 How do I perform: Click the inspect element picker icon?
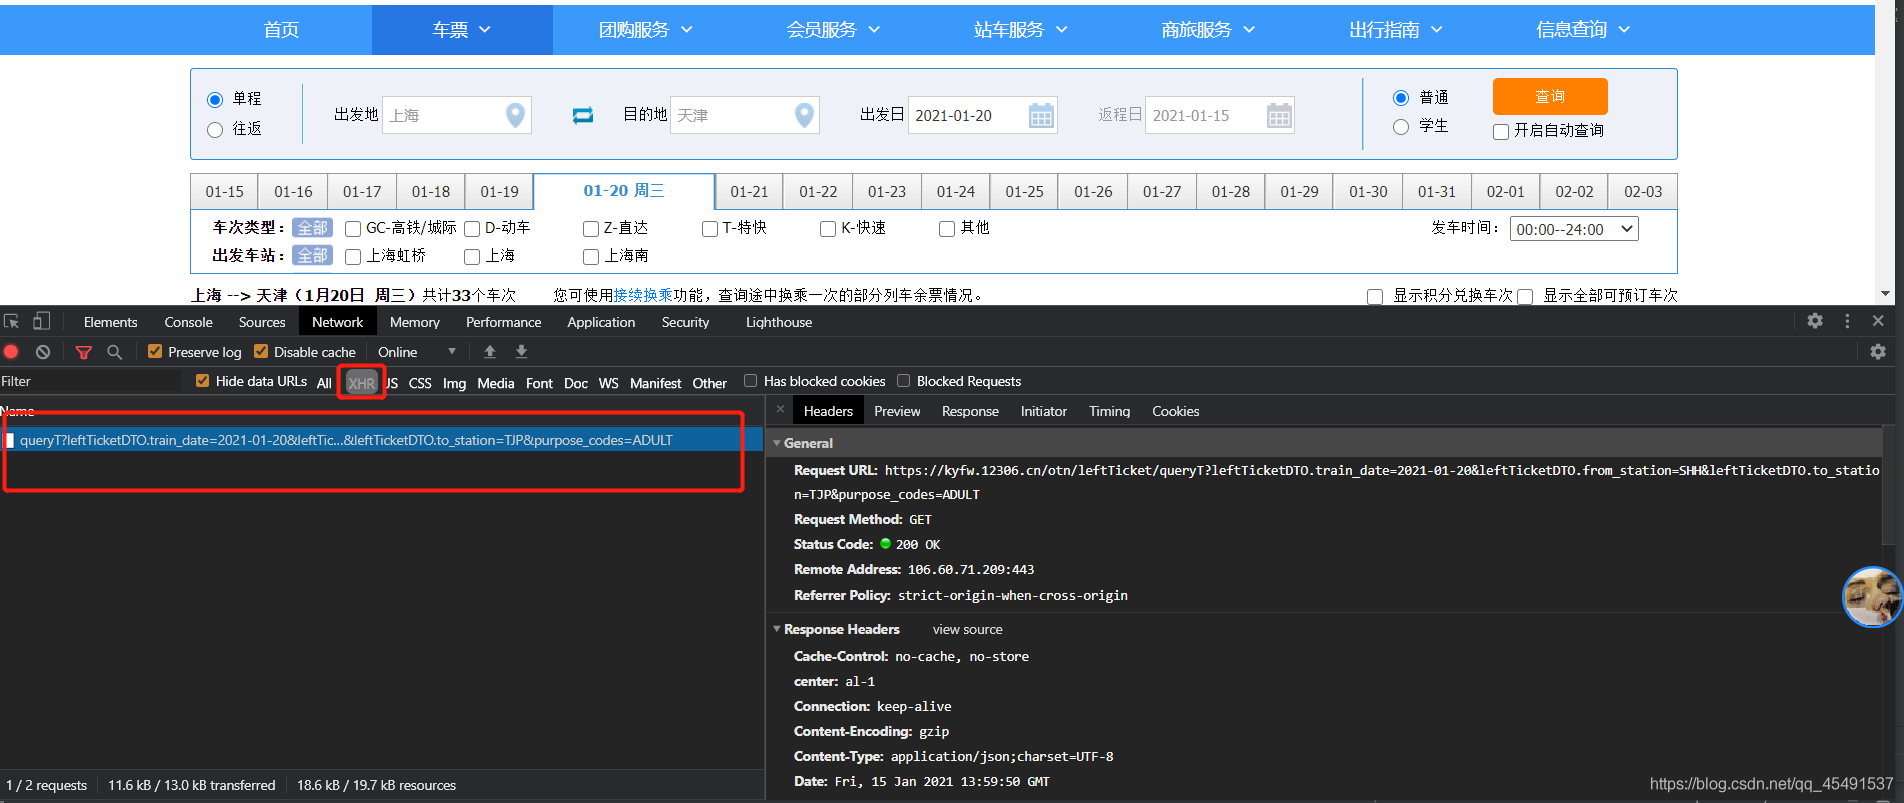[x=12, y=321]
